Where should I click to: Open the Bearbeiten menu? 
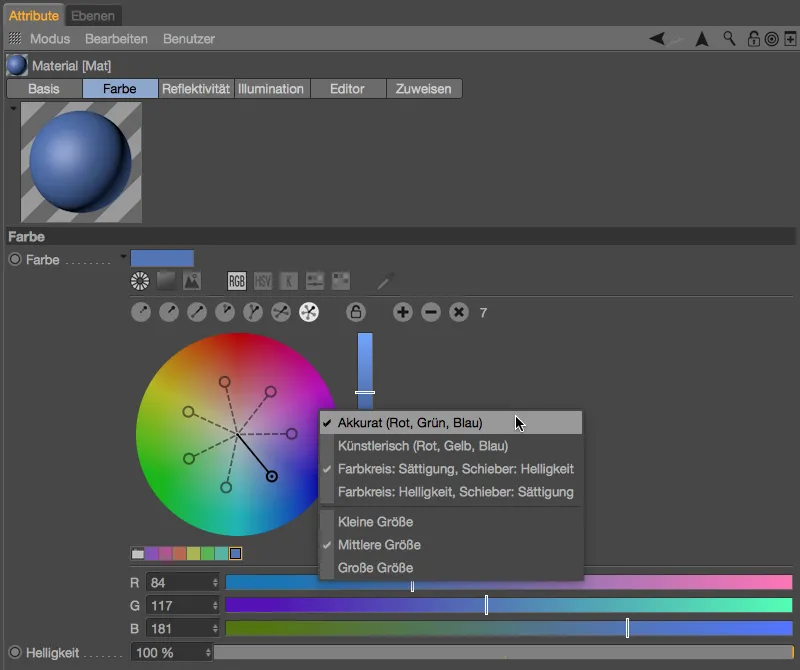tap(116, 39)
